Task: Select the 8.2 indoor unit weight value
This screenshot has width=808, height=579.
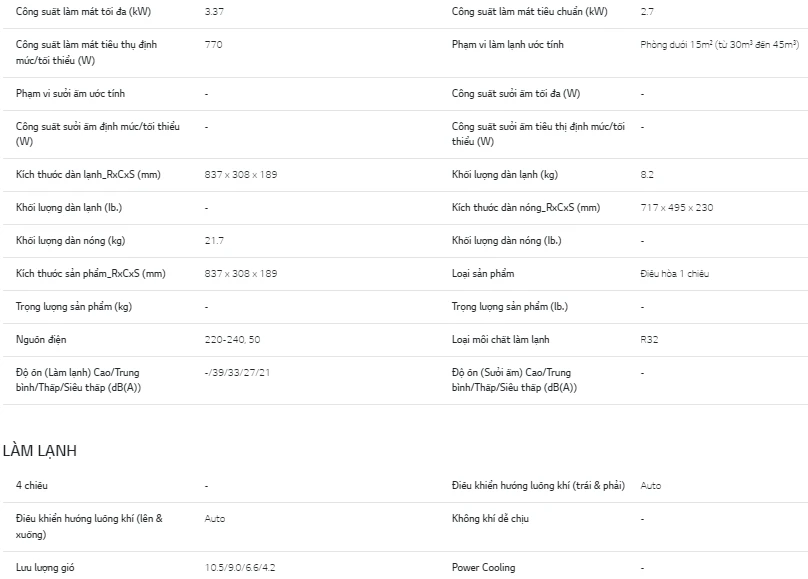Action: 647,175
